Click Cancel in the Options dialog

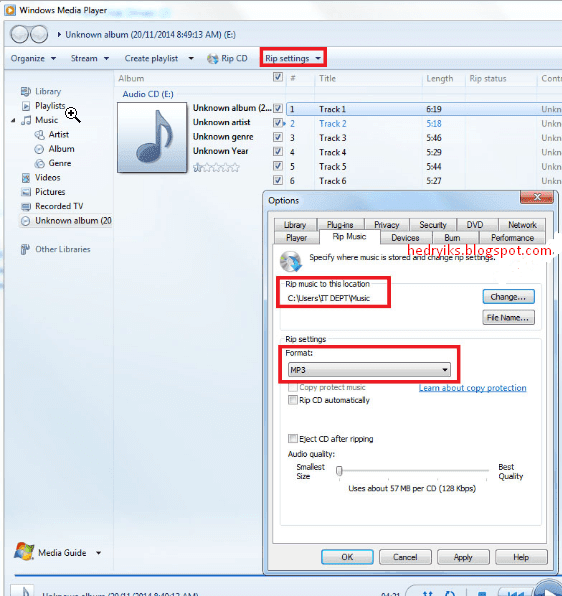tap(405, 557)
